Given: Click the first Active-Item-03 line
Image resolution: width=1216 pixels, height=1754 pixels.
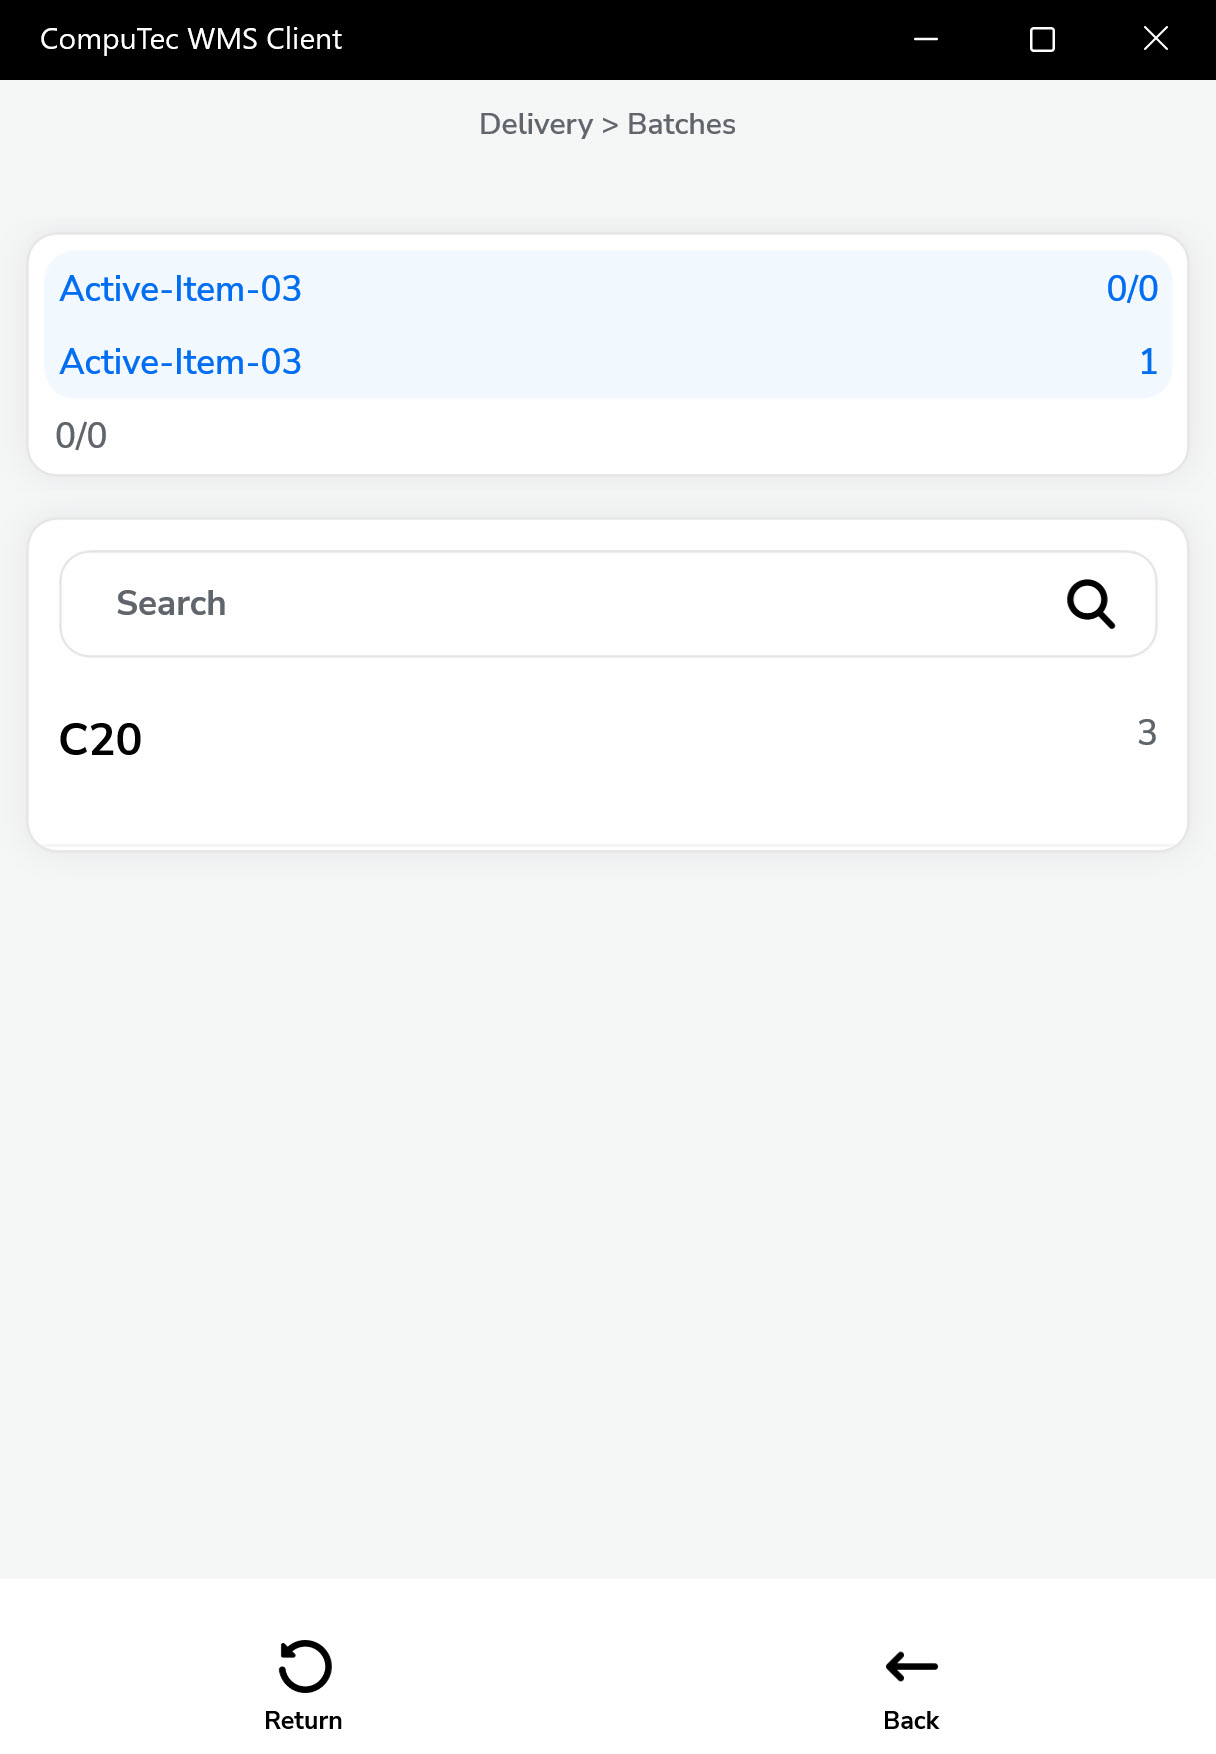Looking at the screenshot, I should (181, 289).
